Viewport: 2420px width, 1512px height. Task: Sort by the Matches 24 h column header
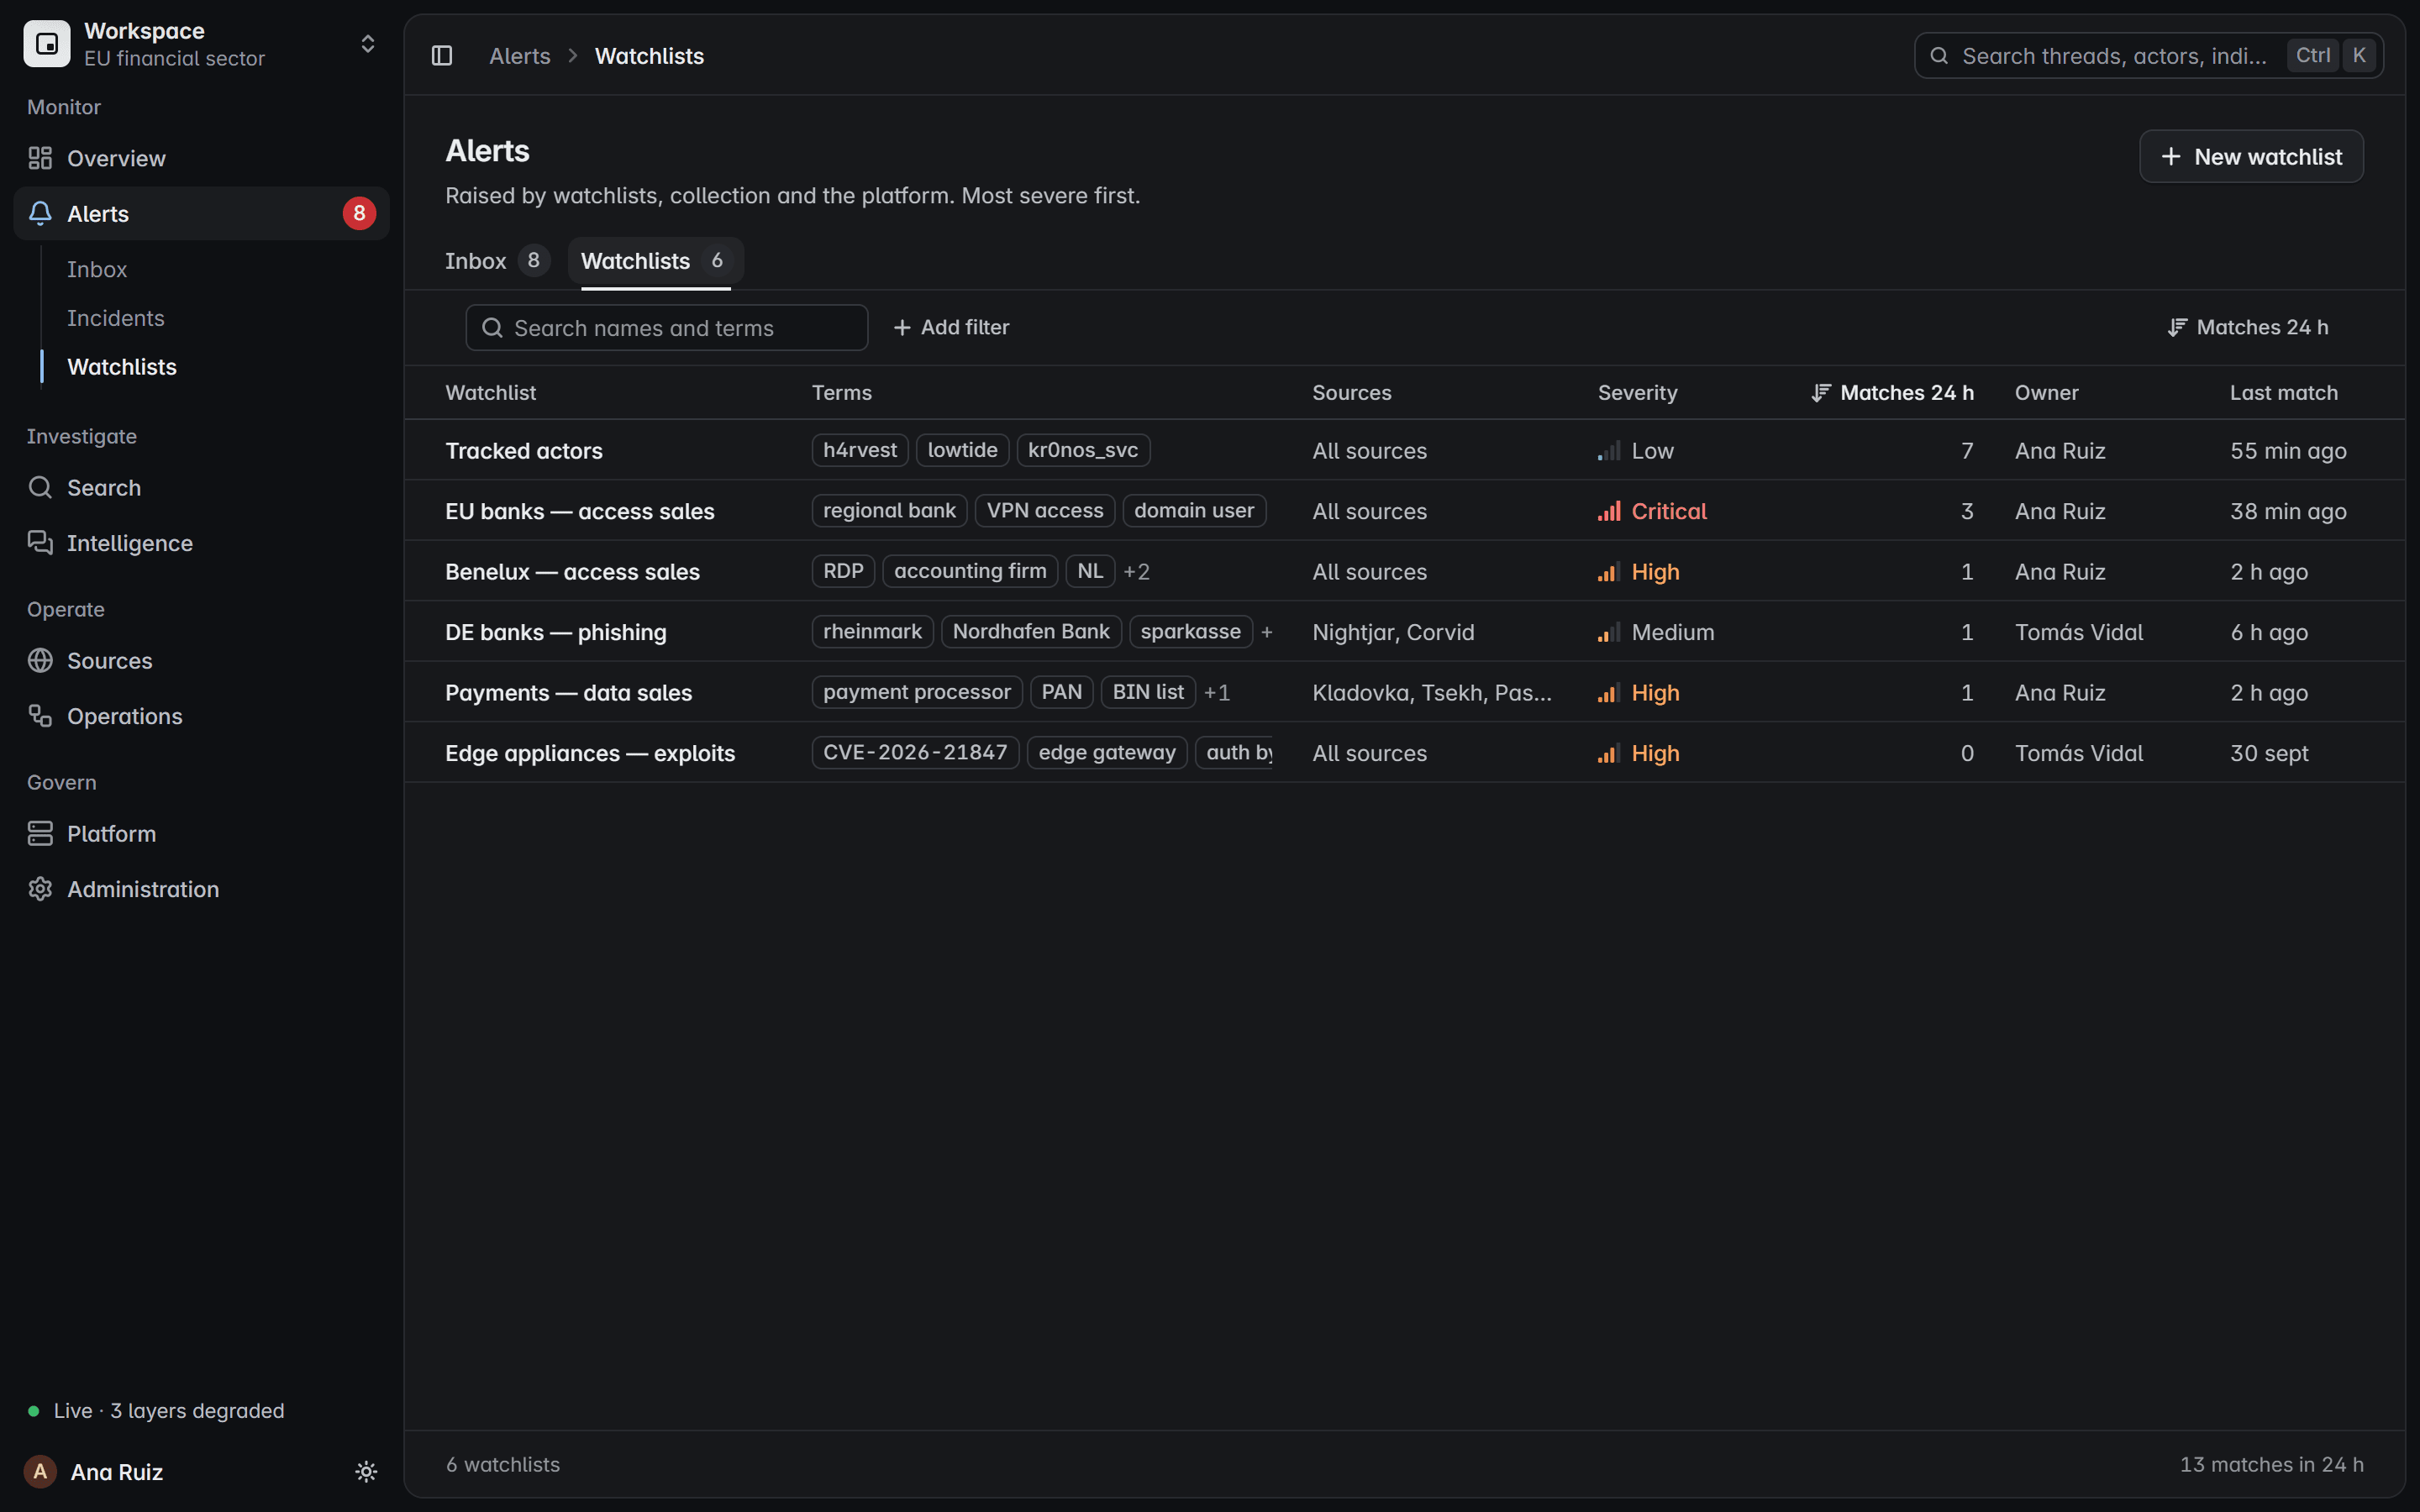[1892, 393]
